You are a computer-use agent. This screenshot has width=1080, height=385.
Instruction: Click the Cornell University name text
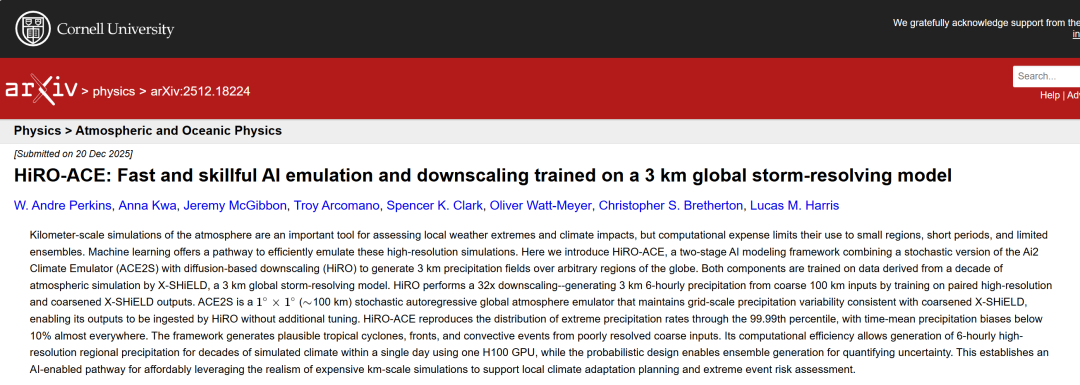coord(115,30)
